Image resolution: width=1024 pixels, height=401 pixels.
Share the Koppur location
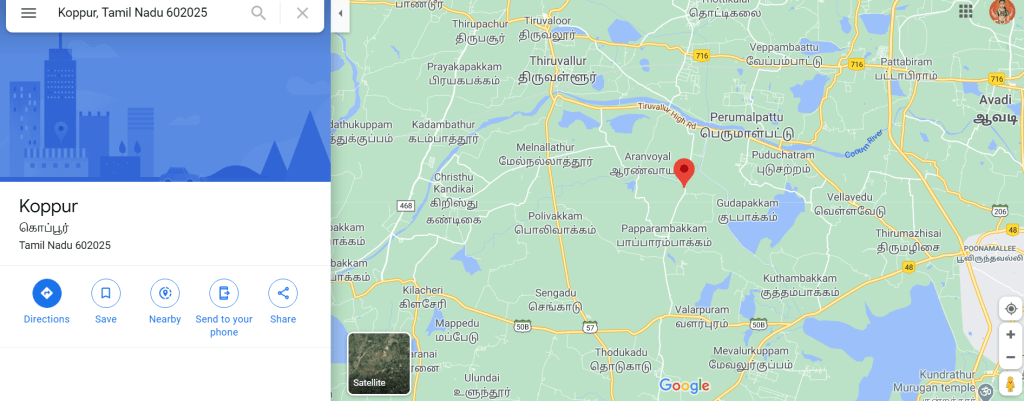283,293
